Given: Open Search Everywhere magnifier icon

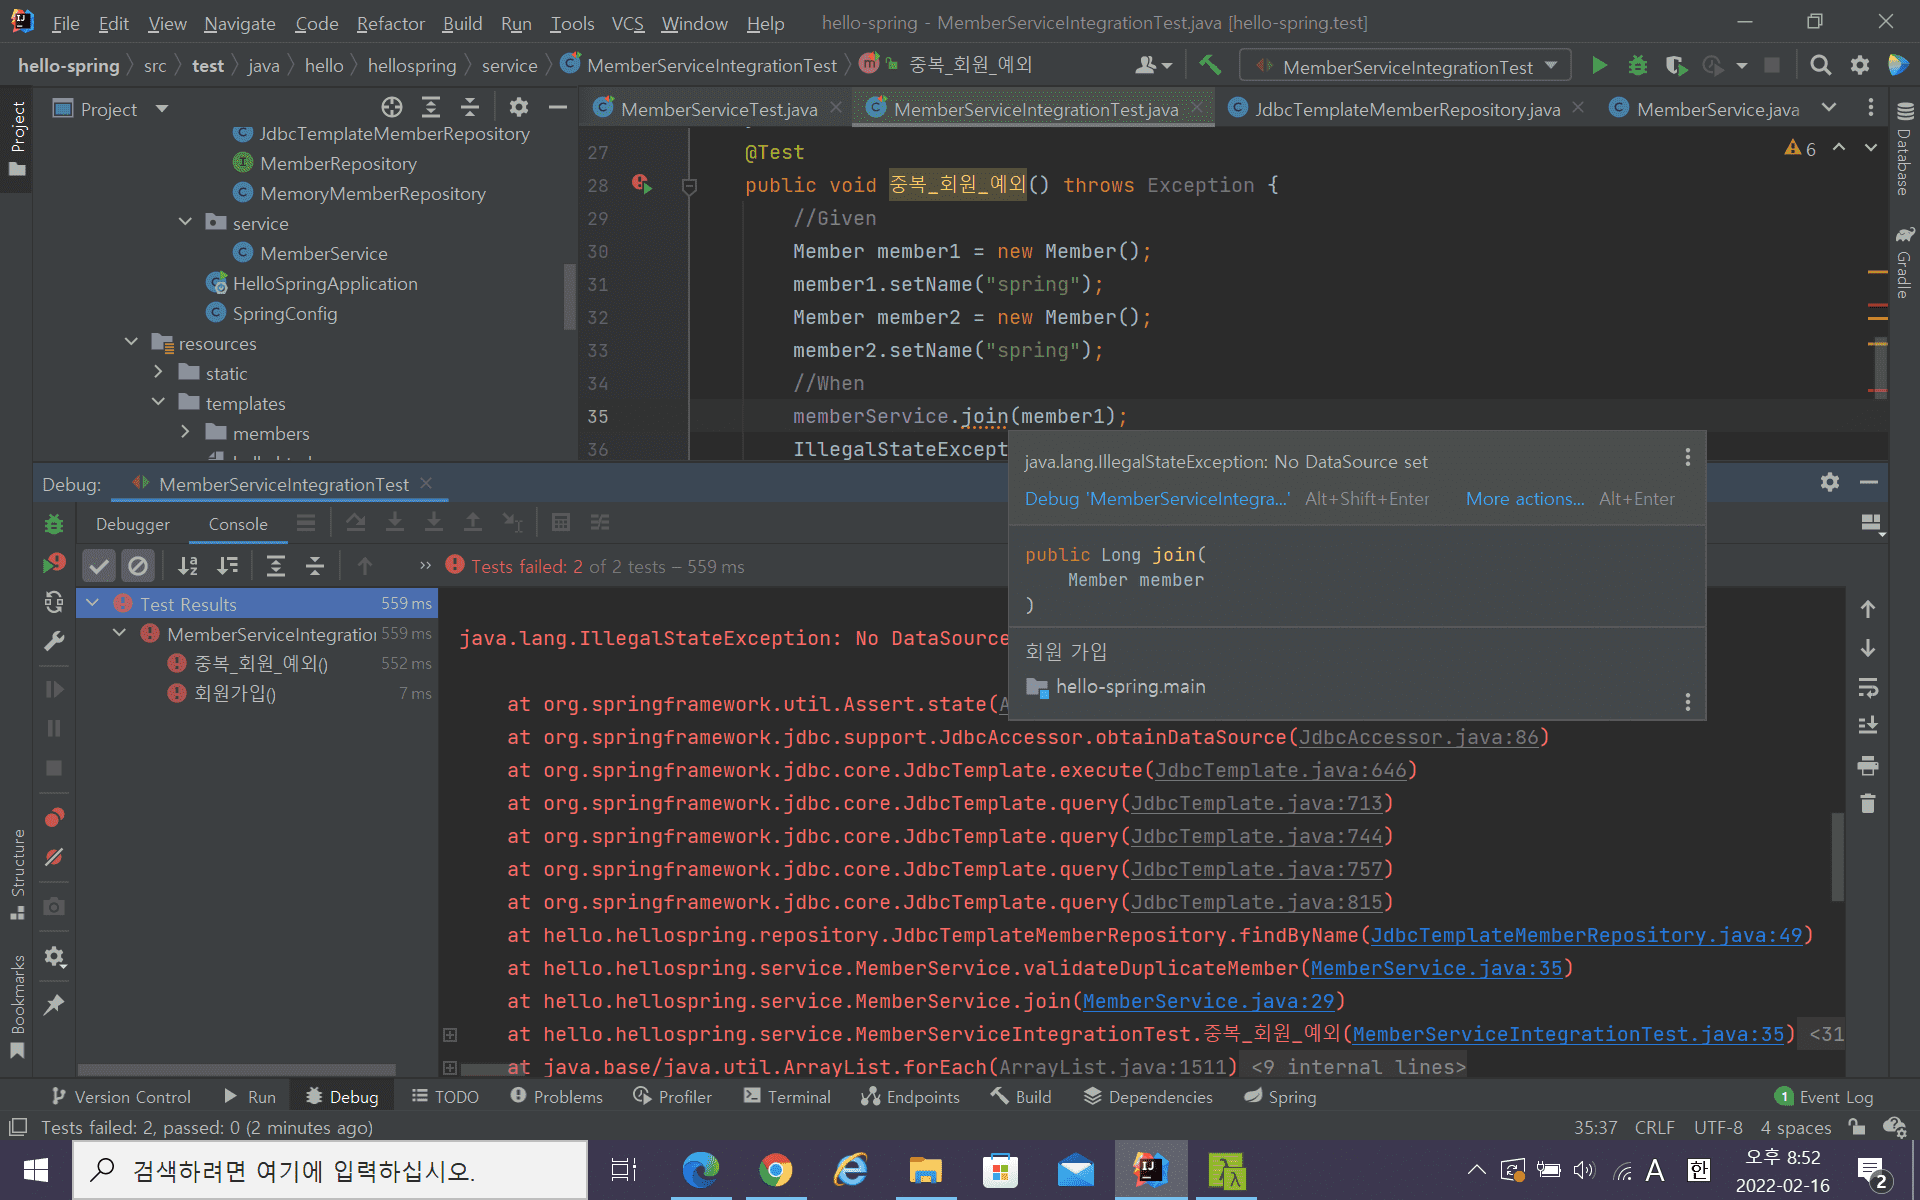Looking at the screenshot, I should pyautogui.click(x=1820, y=66).
